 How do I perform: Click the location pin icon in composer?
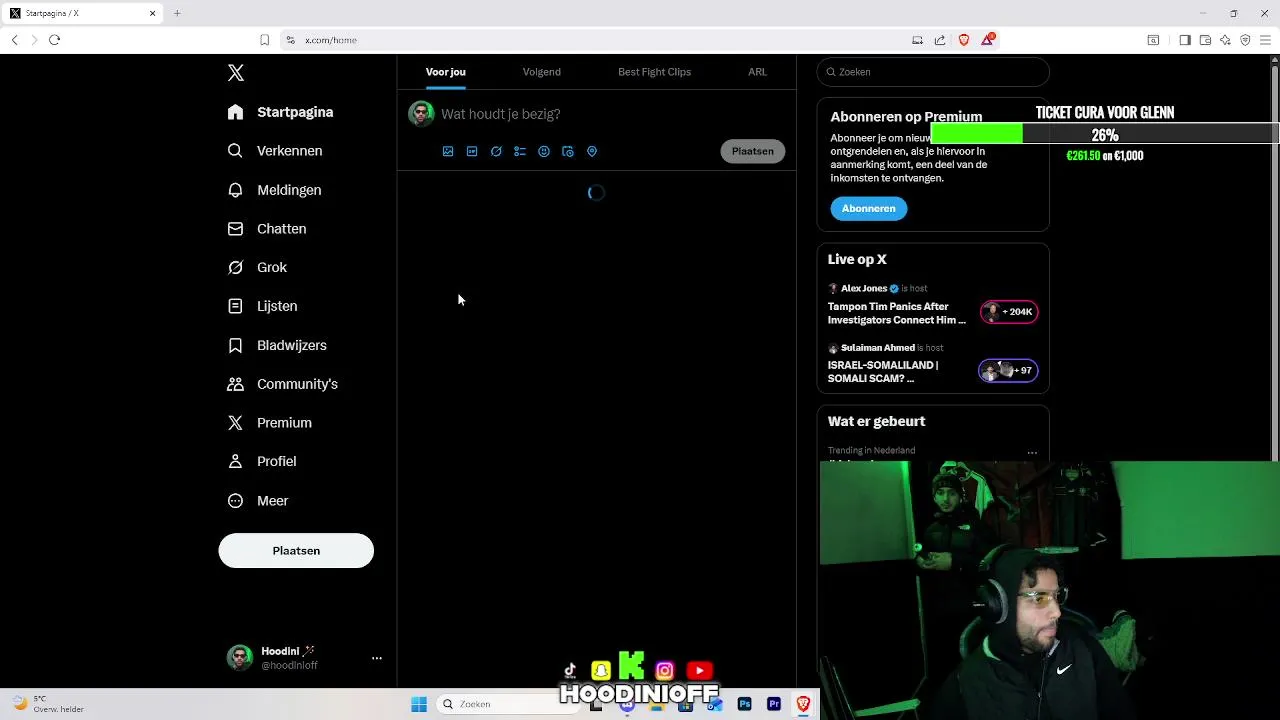(592, 151)
